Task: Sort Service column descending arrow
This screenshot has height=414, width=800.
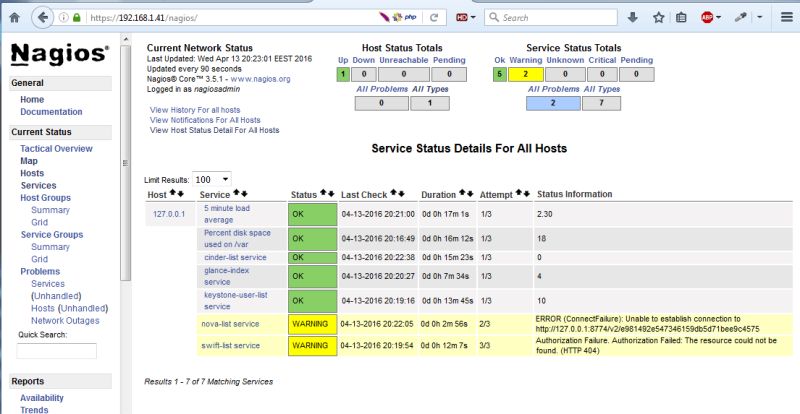Action: pyautogui.click(x=244, y=193)
